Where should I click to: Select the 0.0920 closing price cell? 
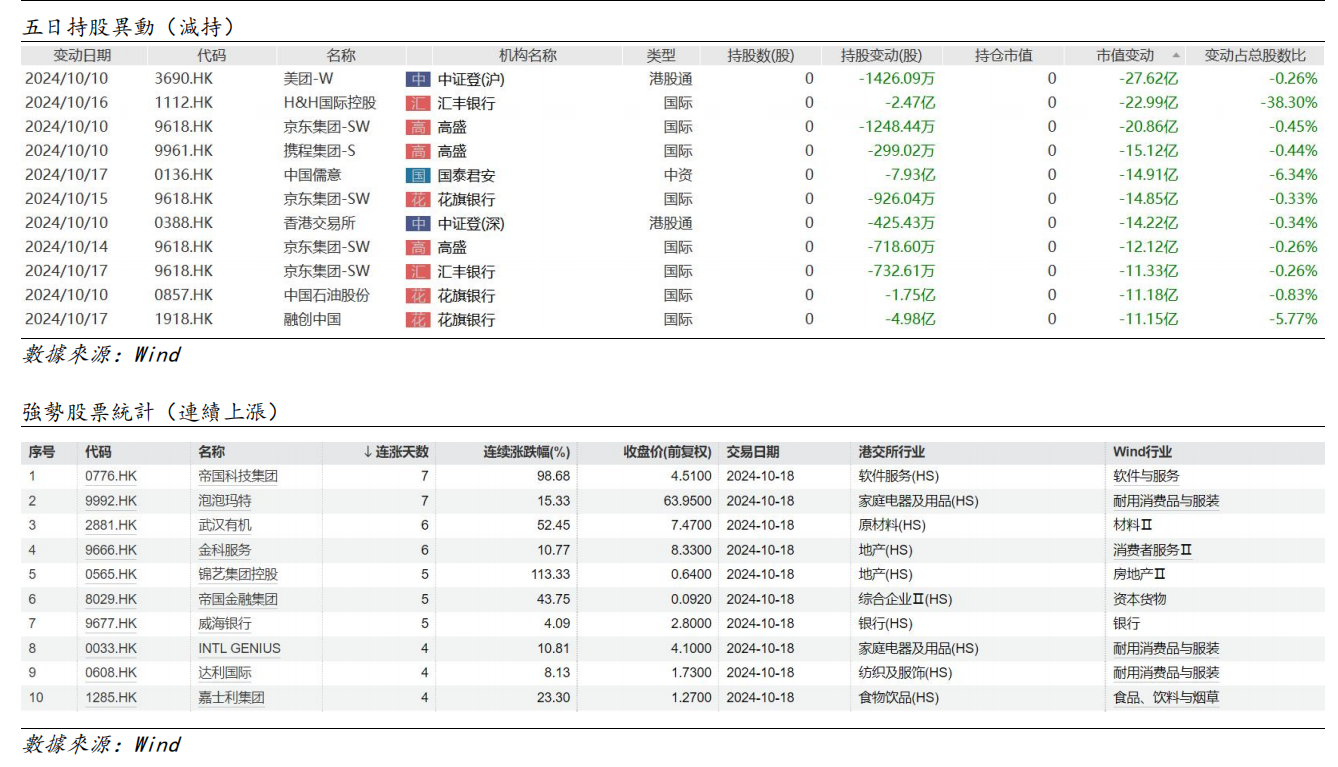click(692, 600)
